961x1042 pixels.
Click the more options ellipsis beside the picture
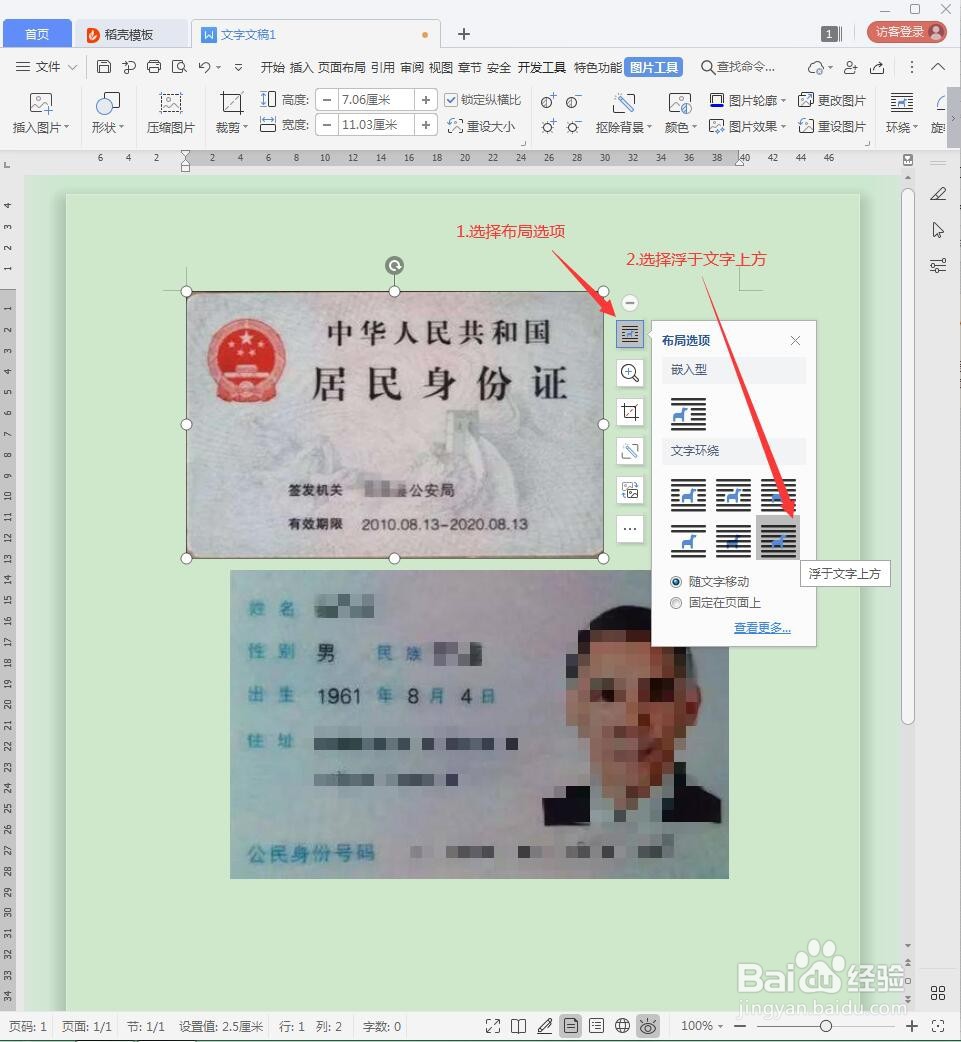629,529
